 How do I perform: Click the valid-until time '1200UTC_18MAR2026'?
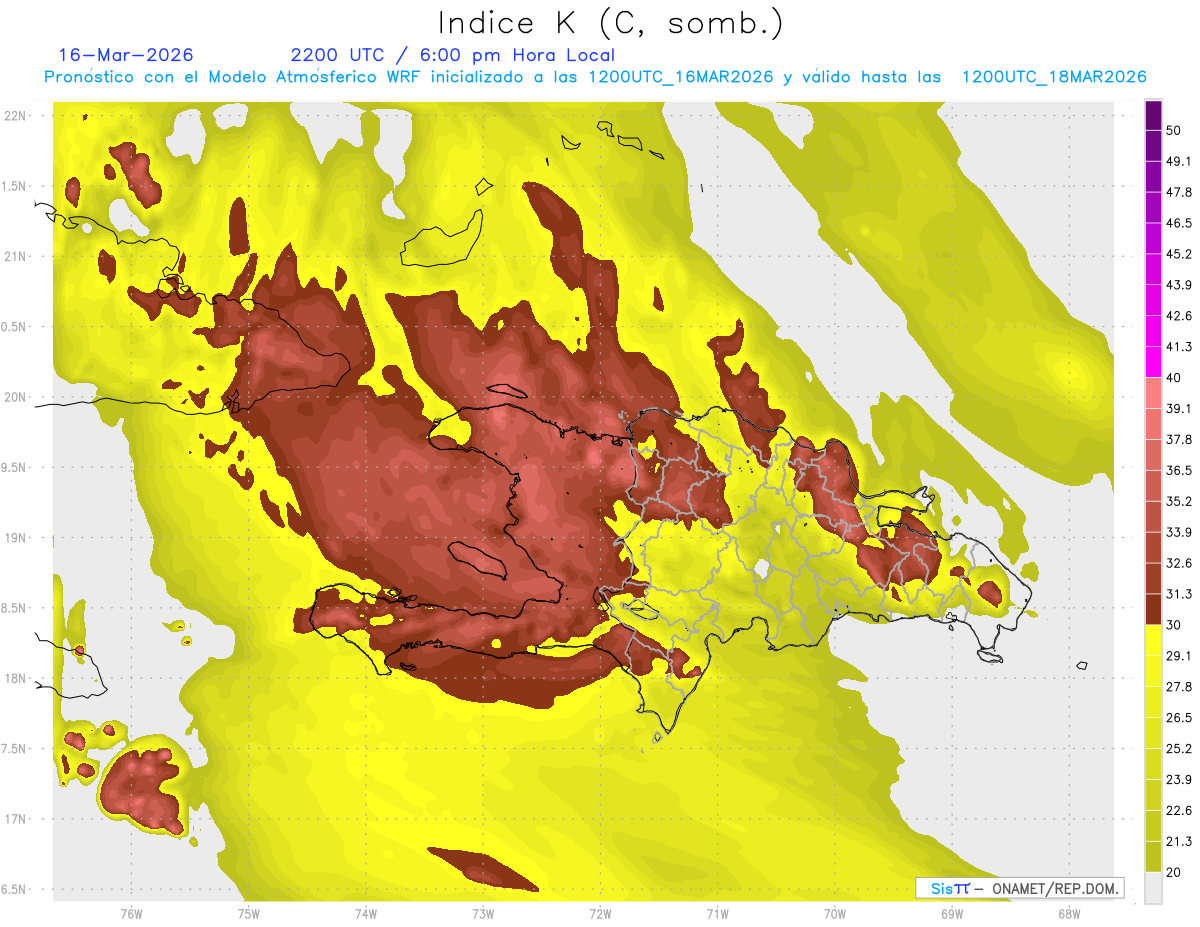[x=1053, y=77]
